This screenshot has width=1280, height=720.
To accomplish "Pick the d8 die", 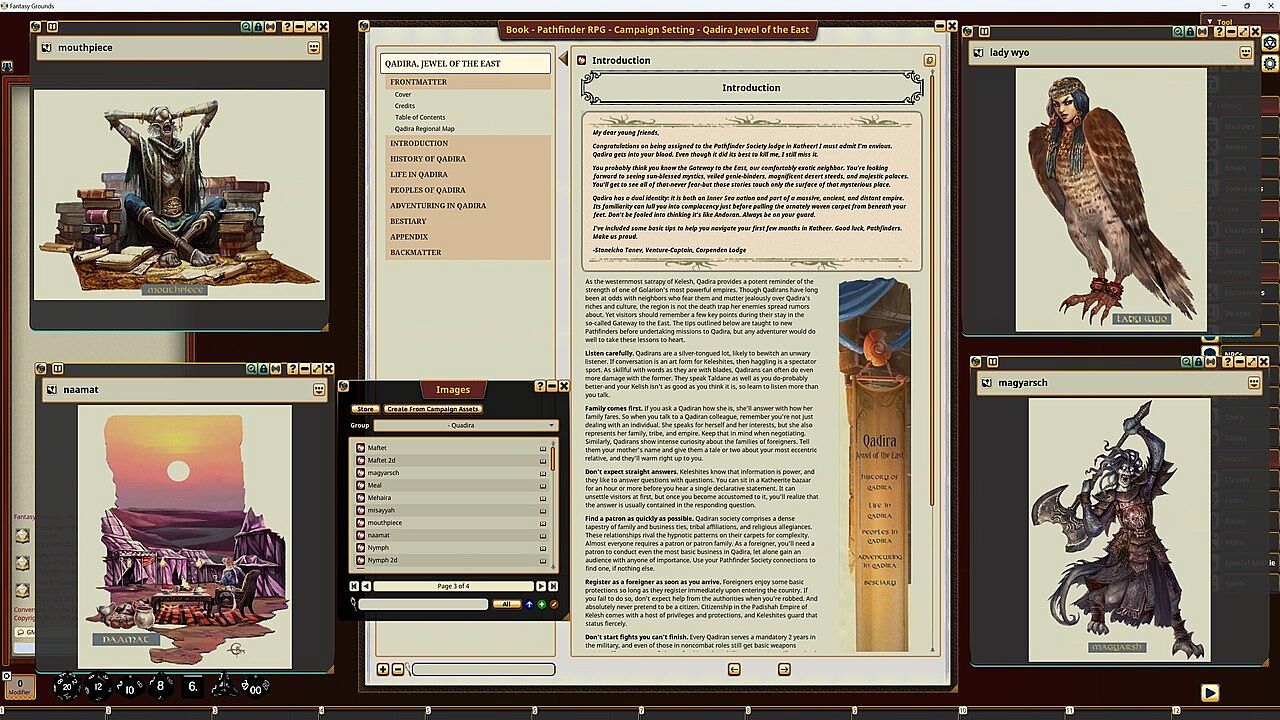I will pos(160,686).
